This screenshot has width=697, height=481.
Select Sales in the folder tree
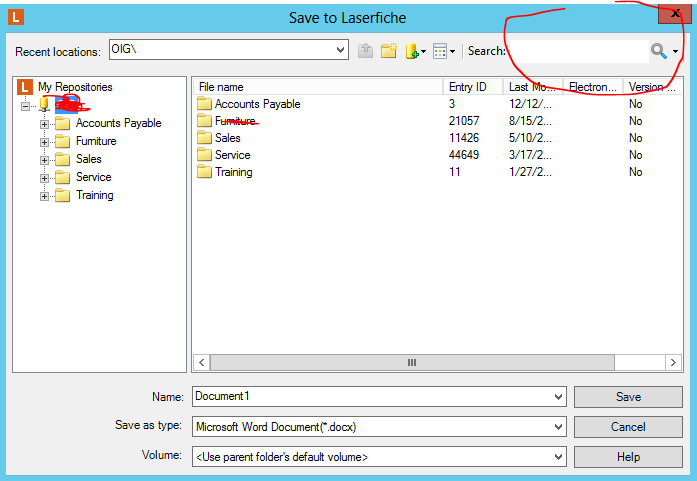point(89,159)
